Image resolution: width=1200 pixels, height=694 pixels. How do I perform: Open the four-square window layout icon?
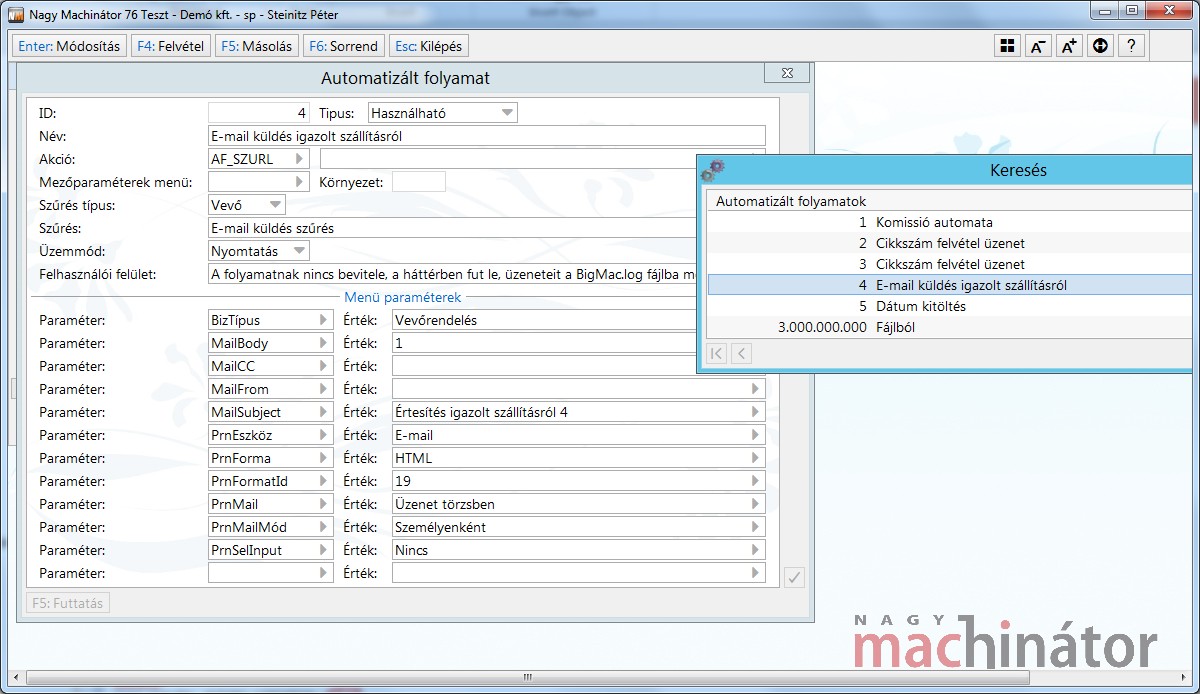click(x=1007, y=46)
